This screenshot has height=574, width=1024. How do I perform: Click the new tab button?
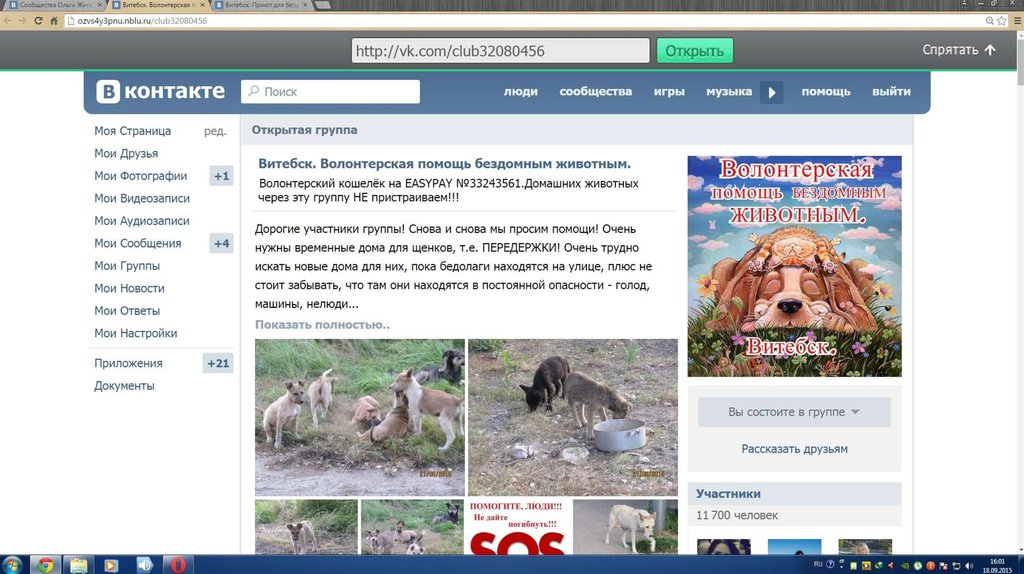coord(323,5)
